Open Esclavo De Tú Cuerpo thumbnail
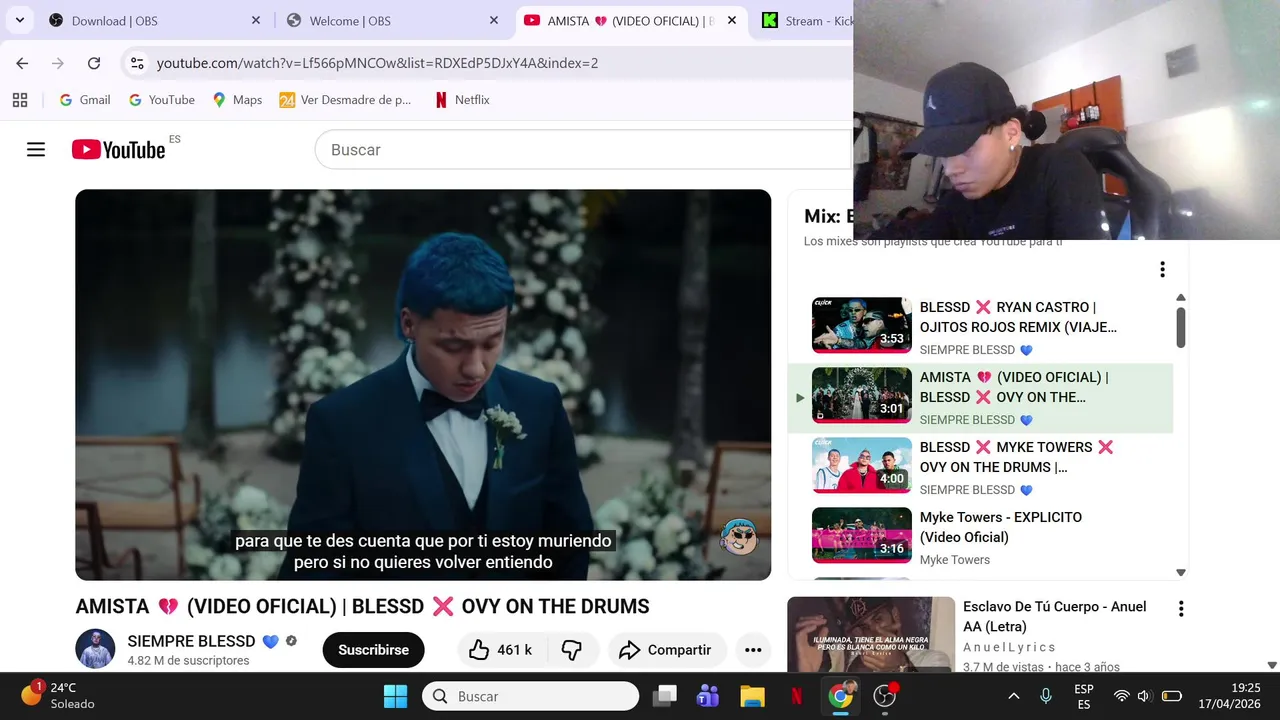 tap(871, 634)
